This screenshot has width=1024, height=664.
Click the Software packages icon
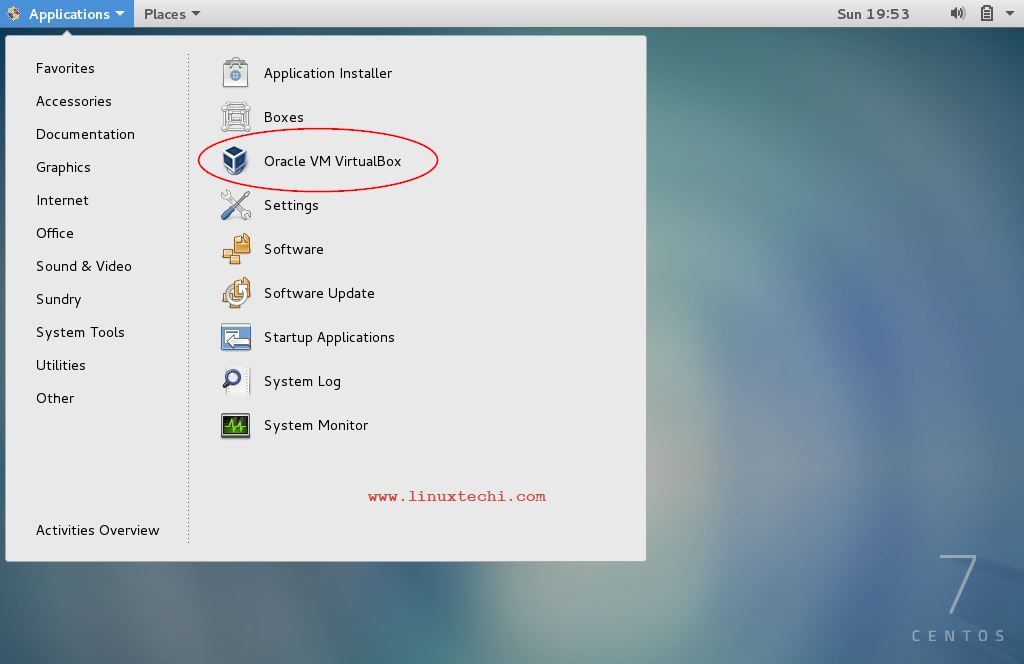click(x=236, y=249)
